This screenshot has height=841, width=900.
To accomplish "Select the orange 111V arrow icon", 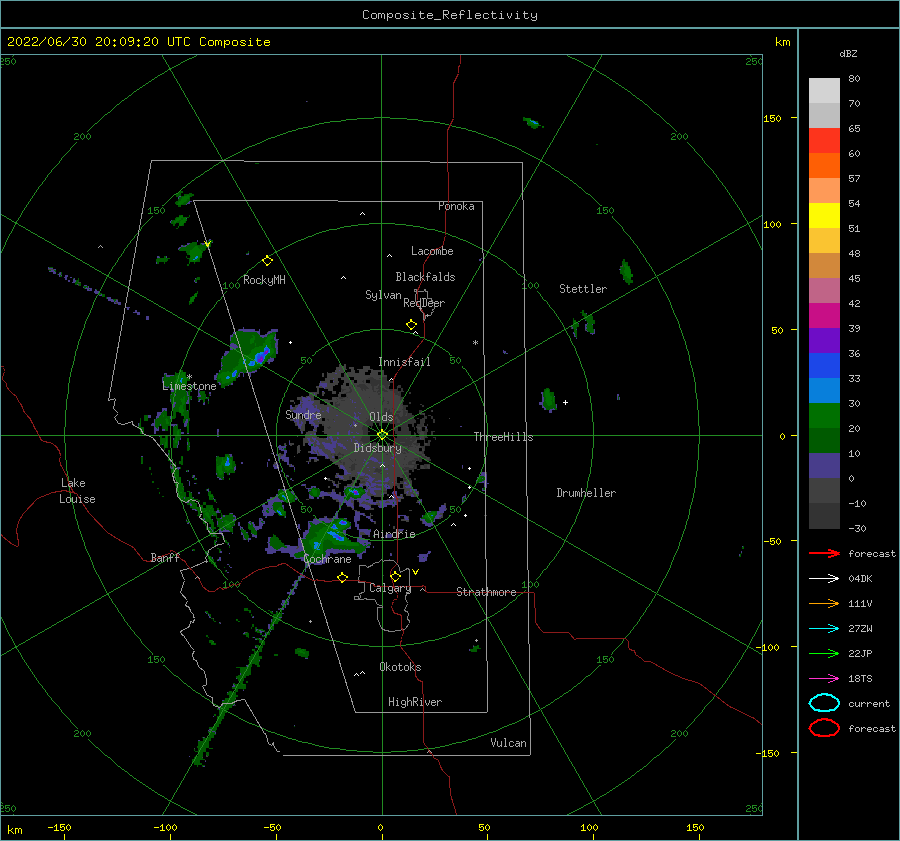I will (824, 603).
